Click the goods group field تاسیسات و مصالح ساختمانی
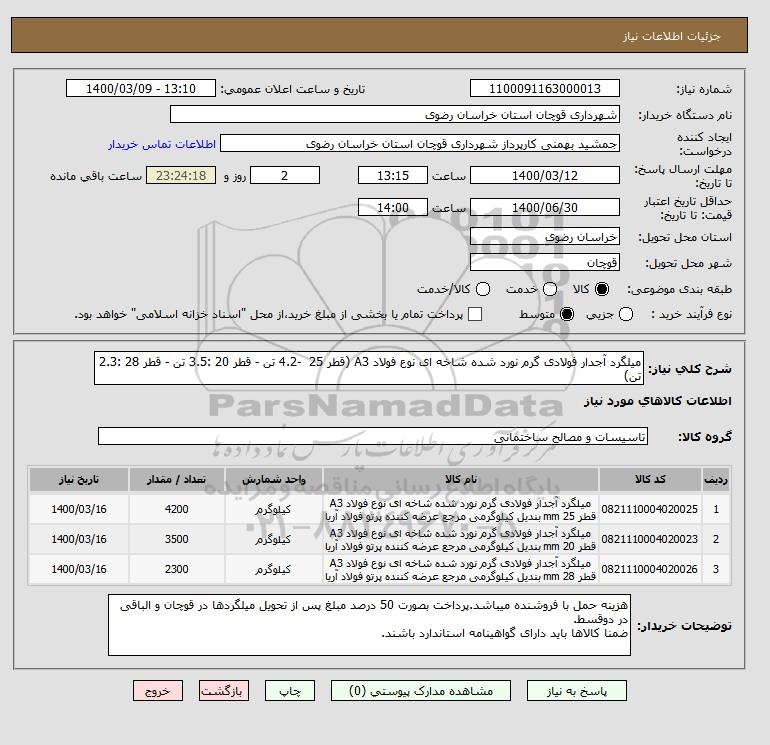 (373, 436)
